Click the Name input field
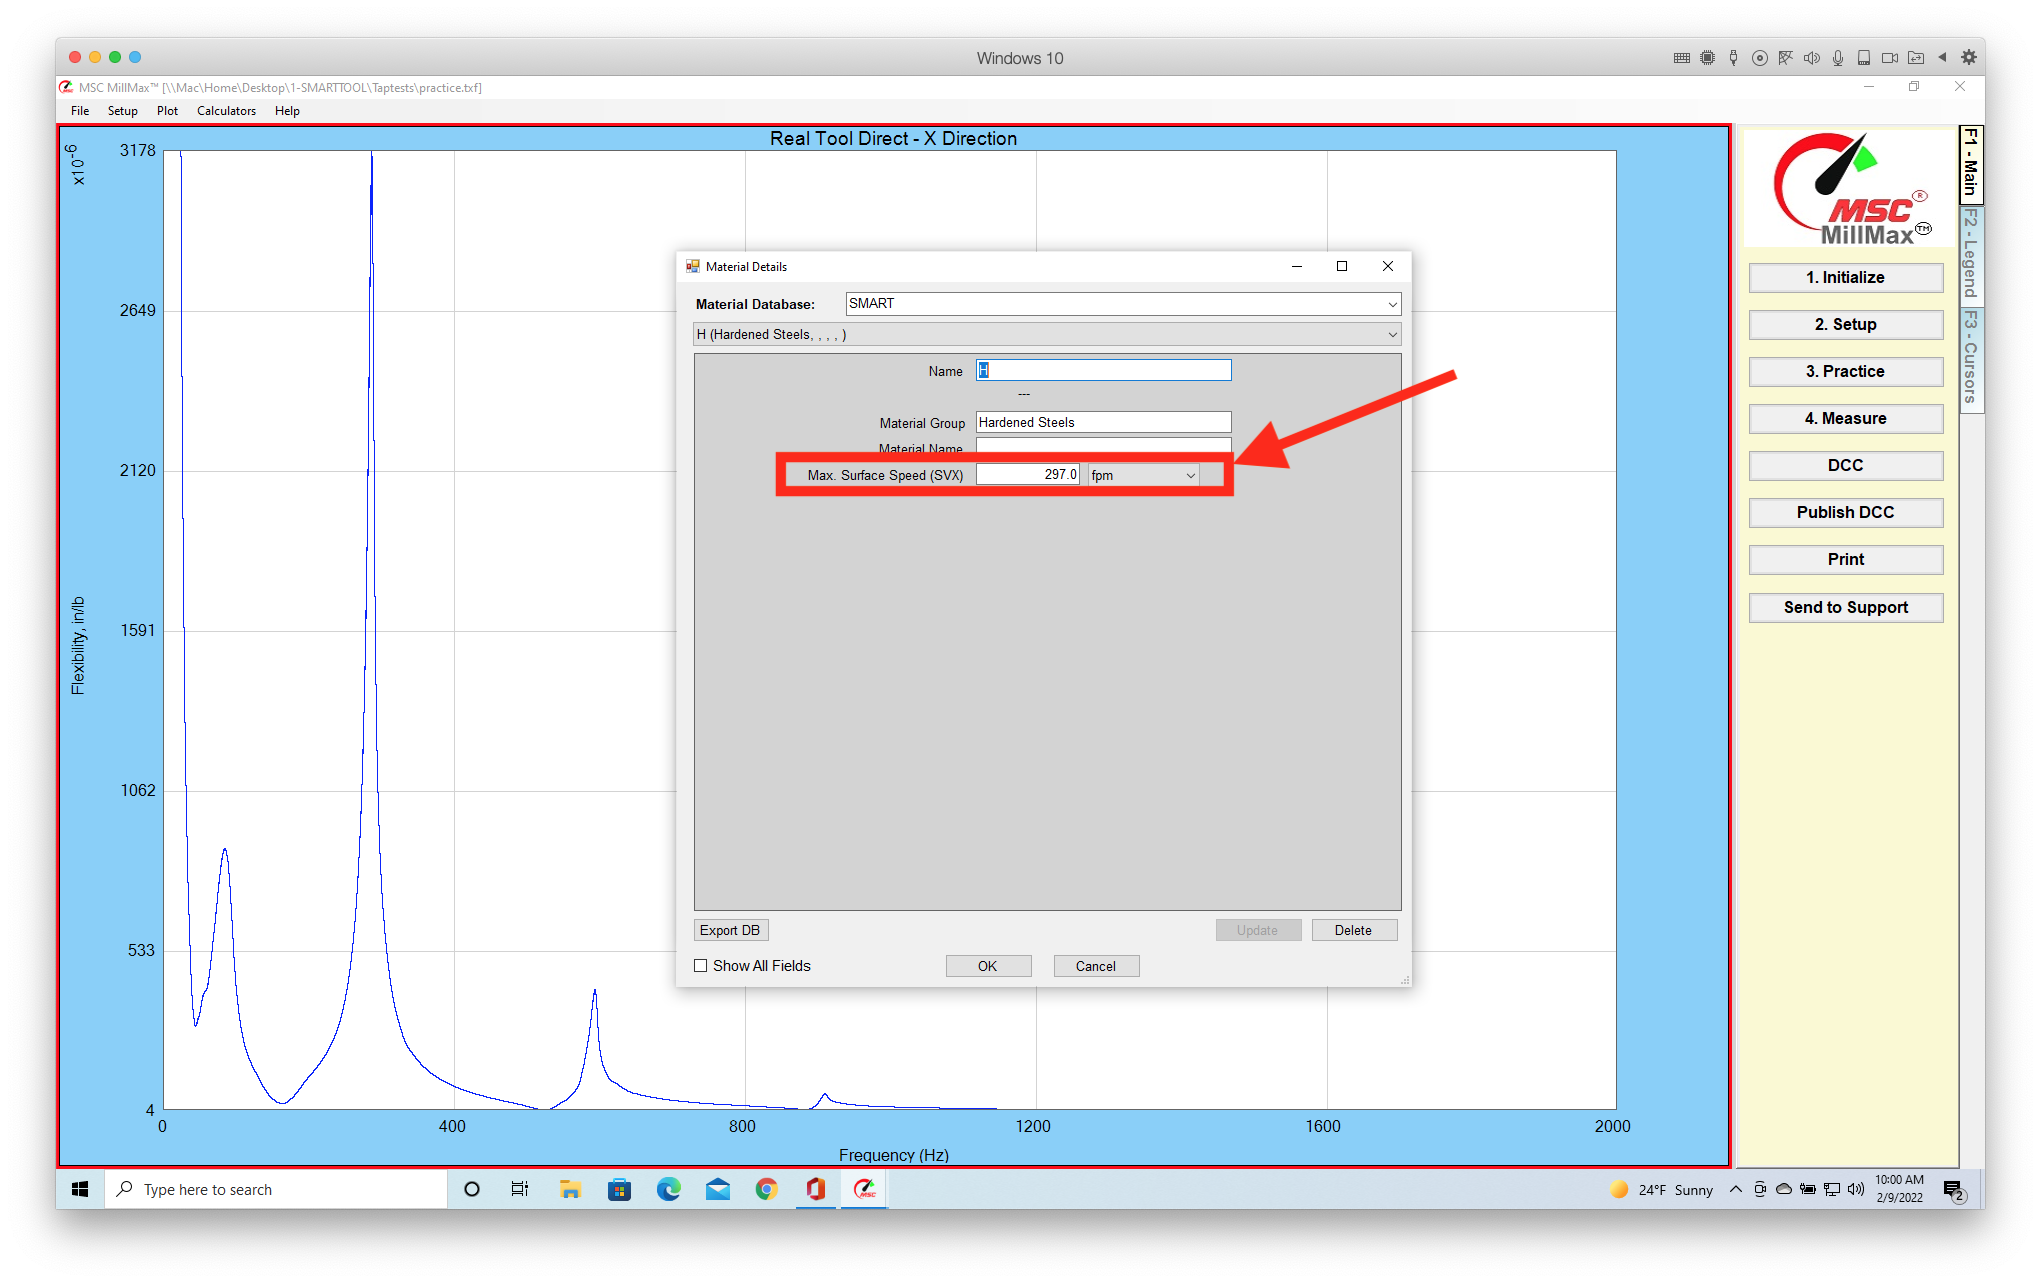This screenshot has width=2041, height=1283. 1104,371
